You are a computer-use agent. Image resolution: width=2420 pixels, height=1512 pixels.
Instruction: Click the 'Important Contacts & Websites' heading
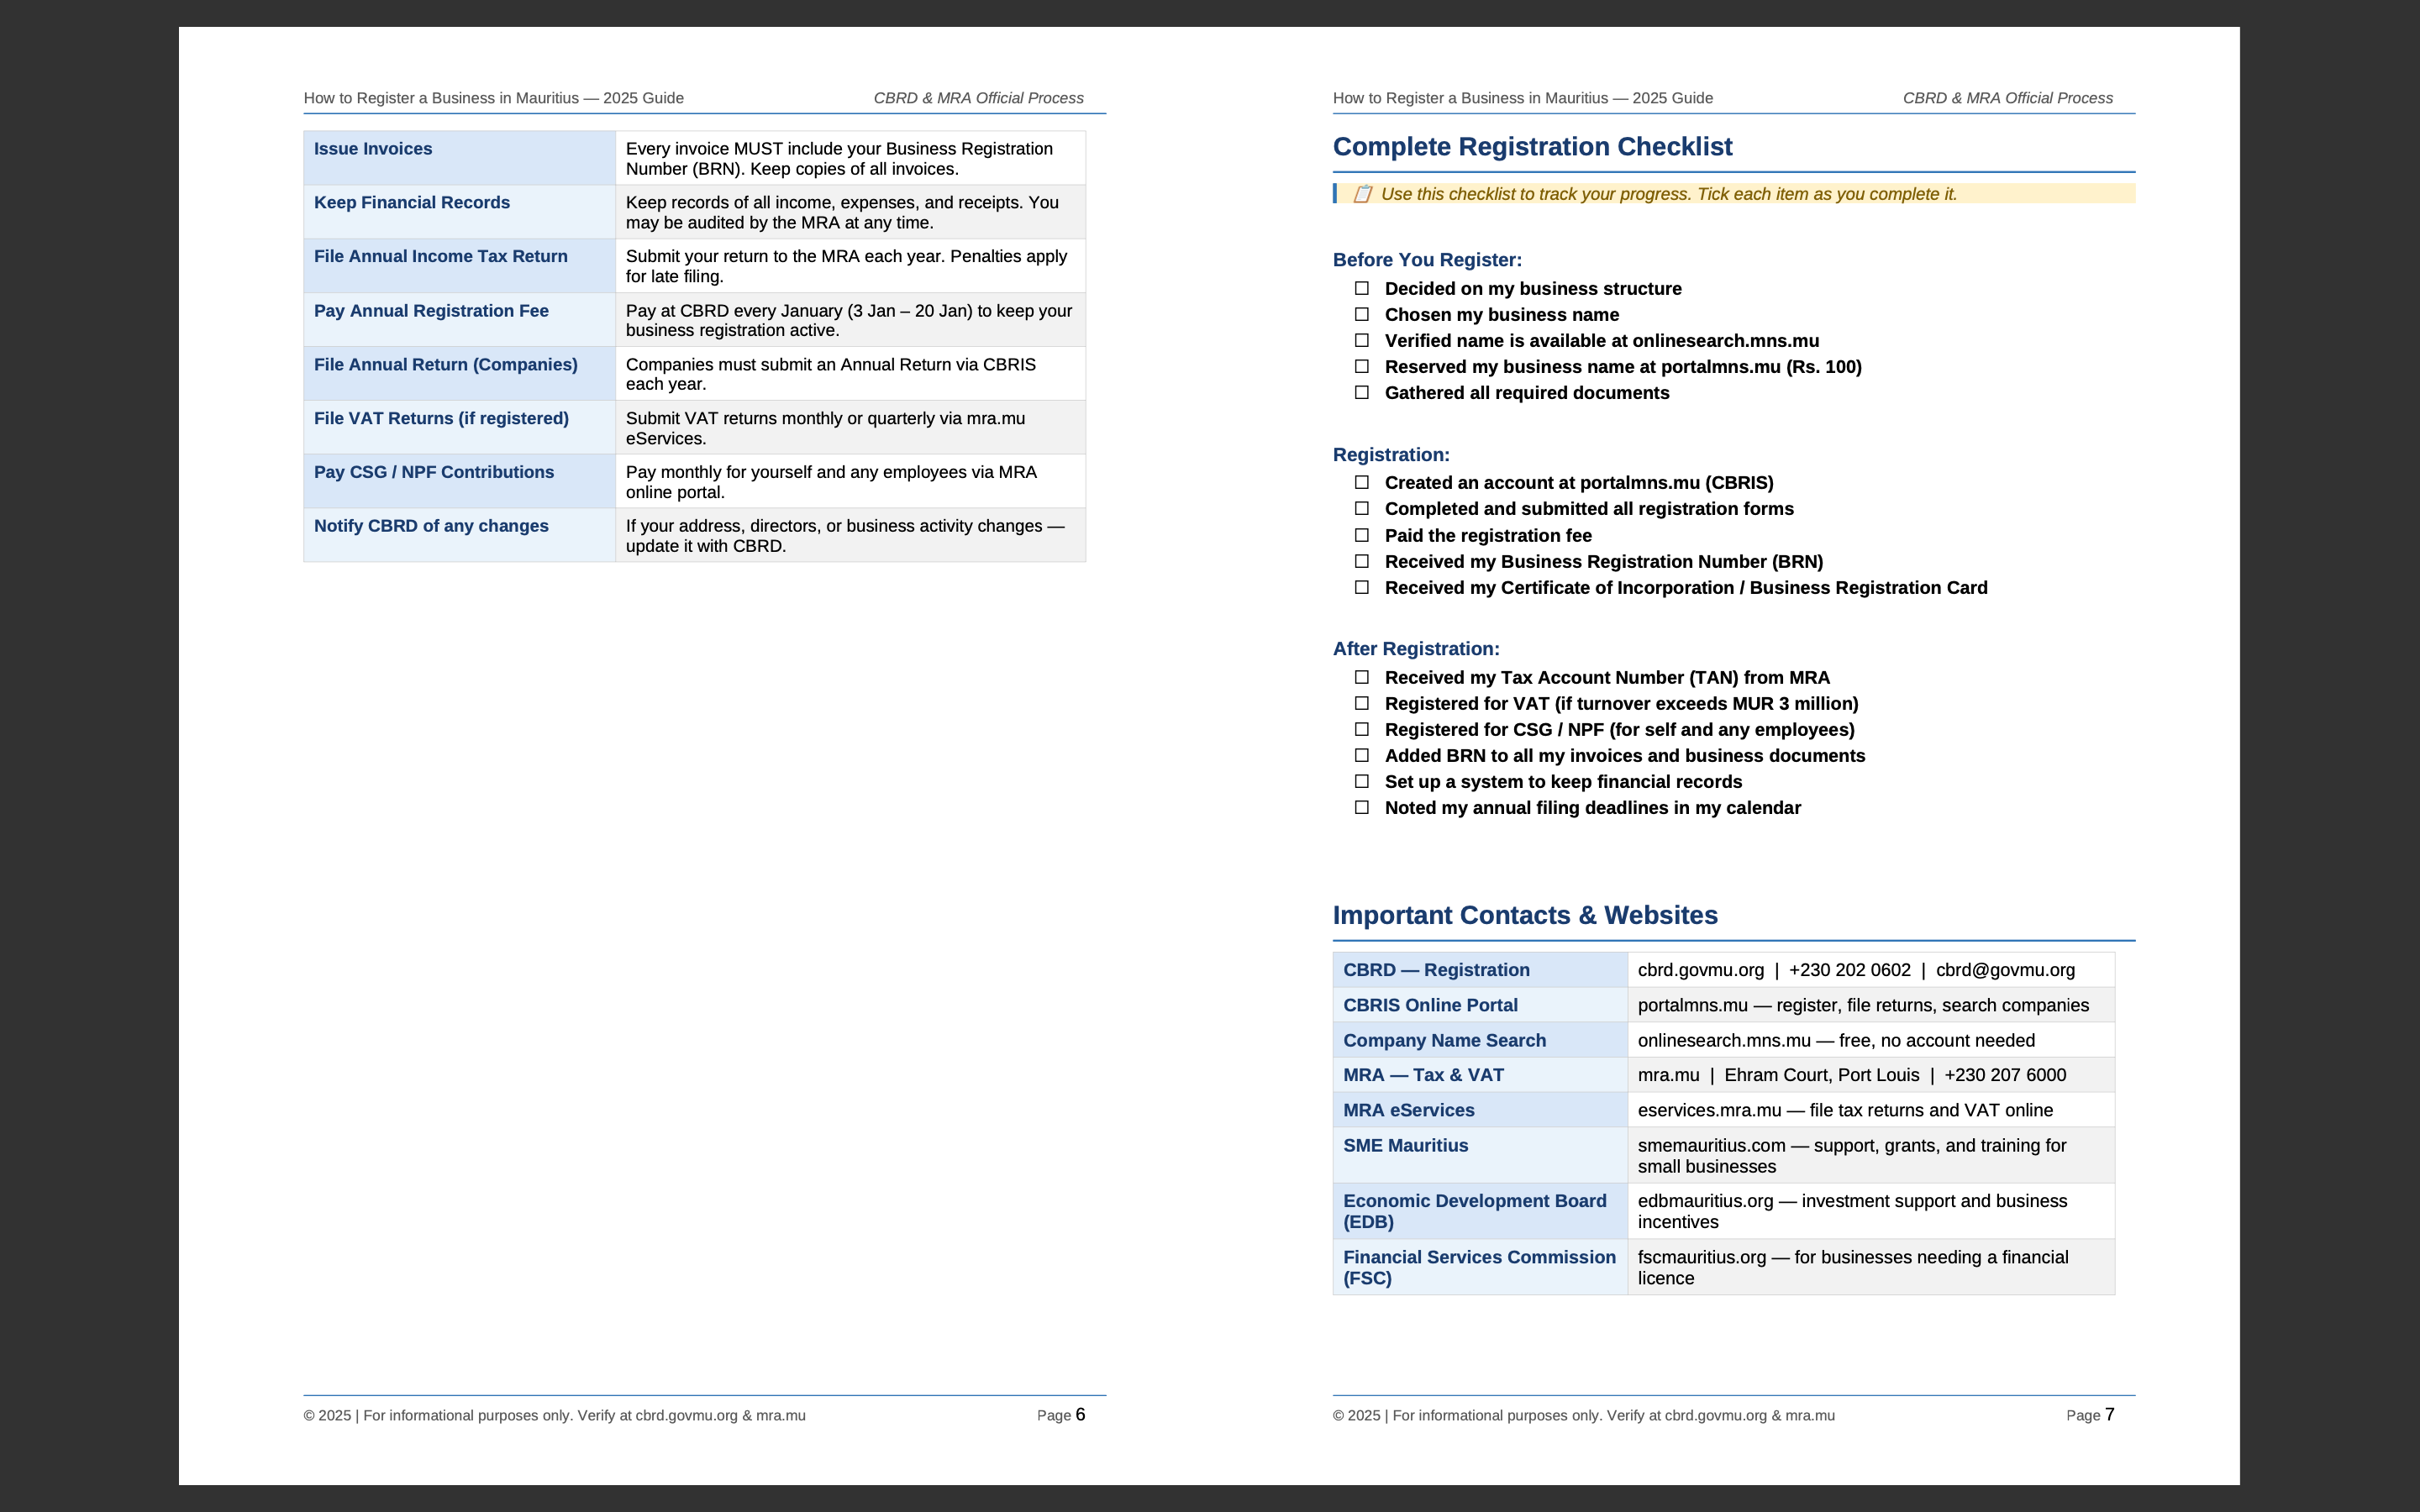(1525, 916)
